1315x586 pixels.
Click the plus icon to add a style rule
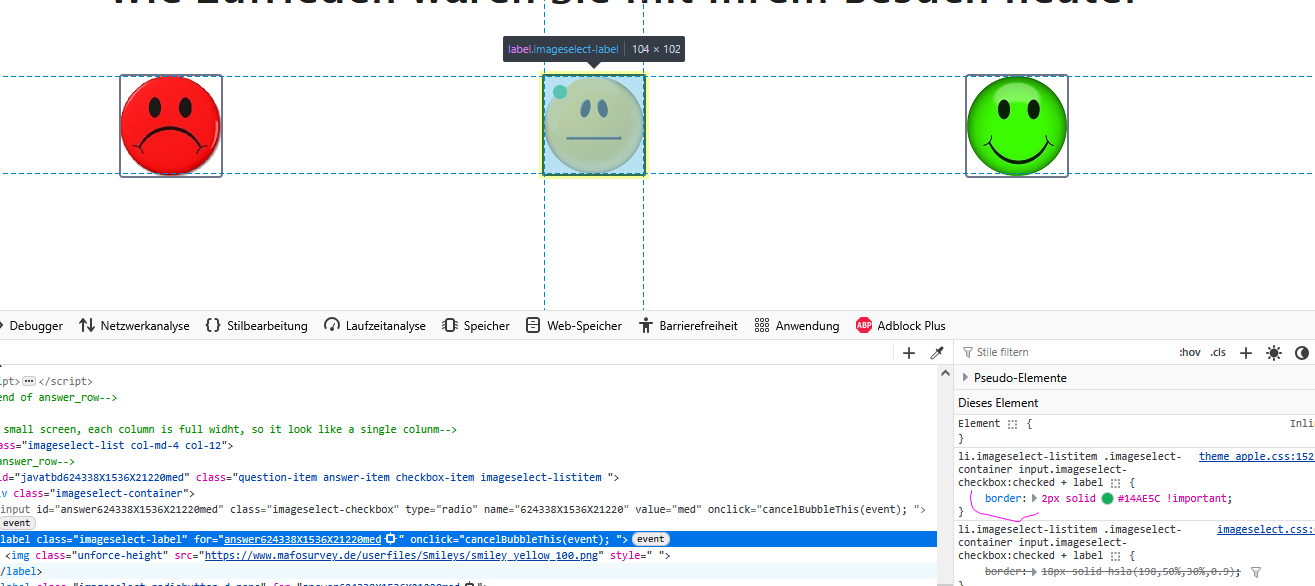pos(1246,353)
